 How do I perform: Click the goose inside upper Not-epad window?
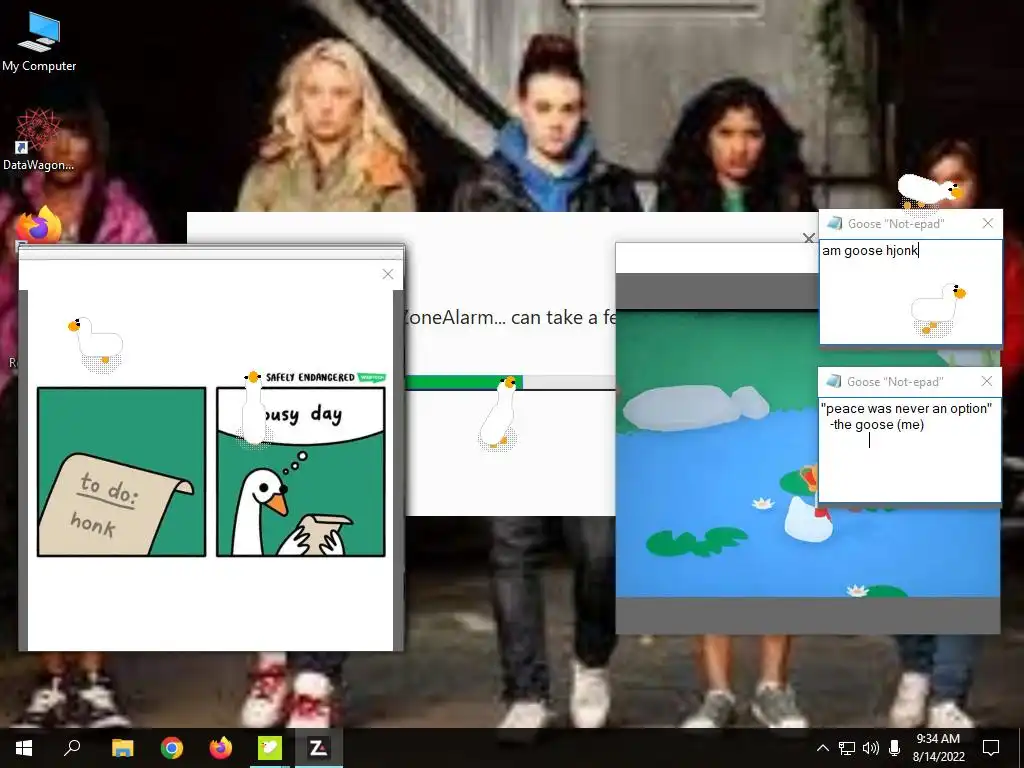938,310
